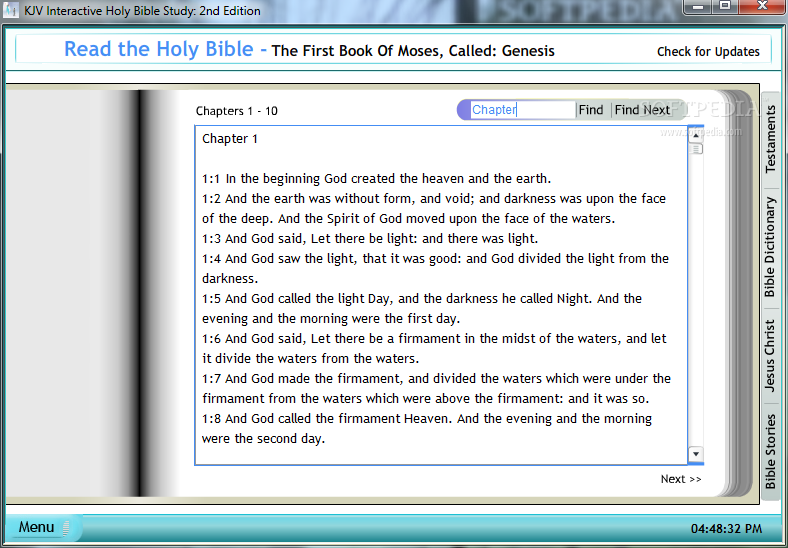Click the Find Next button
Screen dimensions: 788x548
coord(642,110)
